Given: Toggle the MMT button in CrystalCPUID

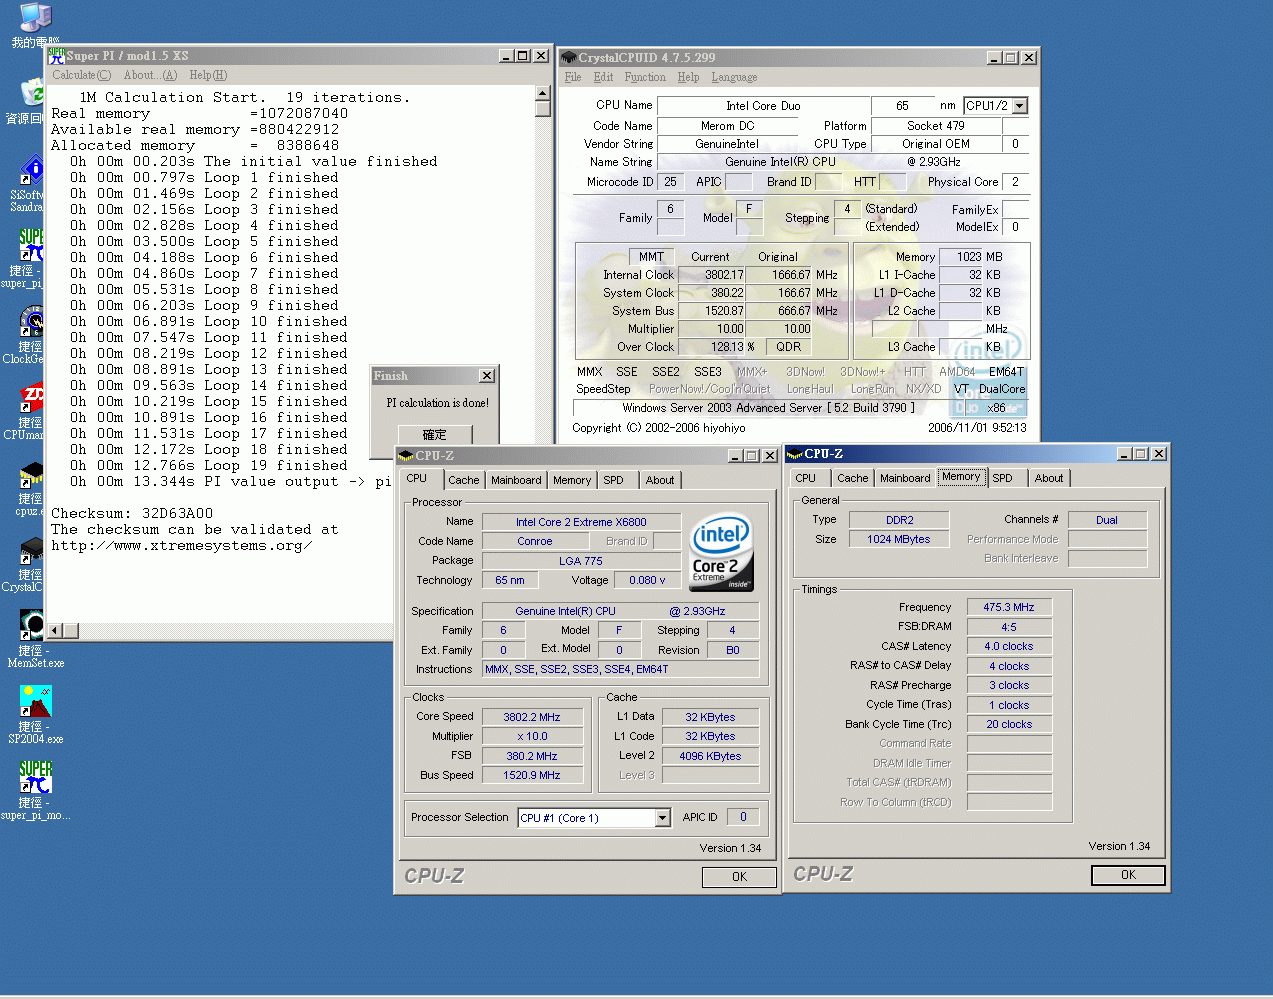Looking at the screenshot, I should (650, 257).
